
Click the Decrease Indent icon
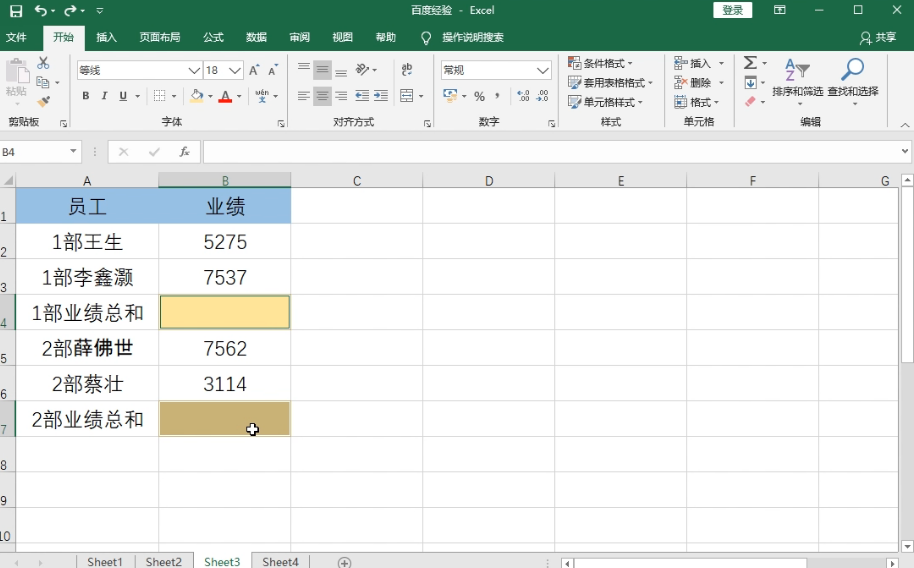coord(362,96)
